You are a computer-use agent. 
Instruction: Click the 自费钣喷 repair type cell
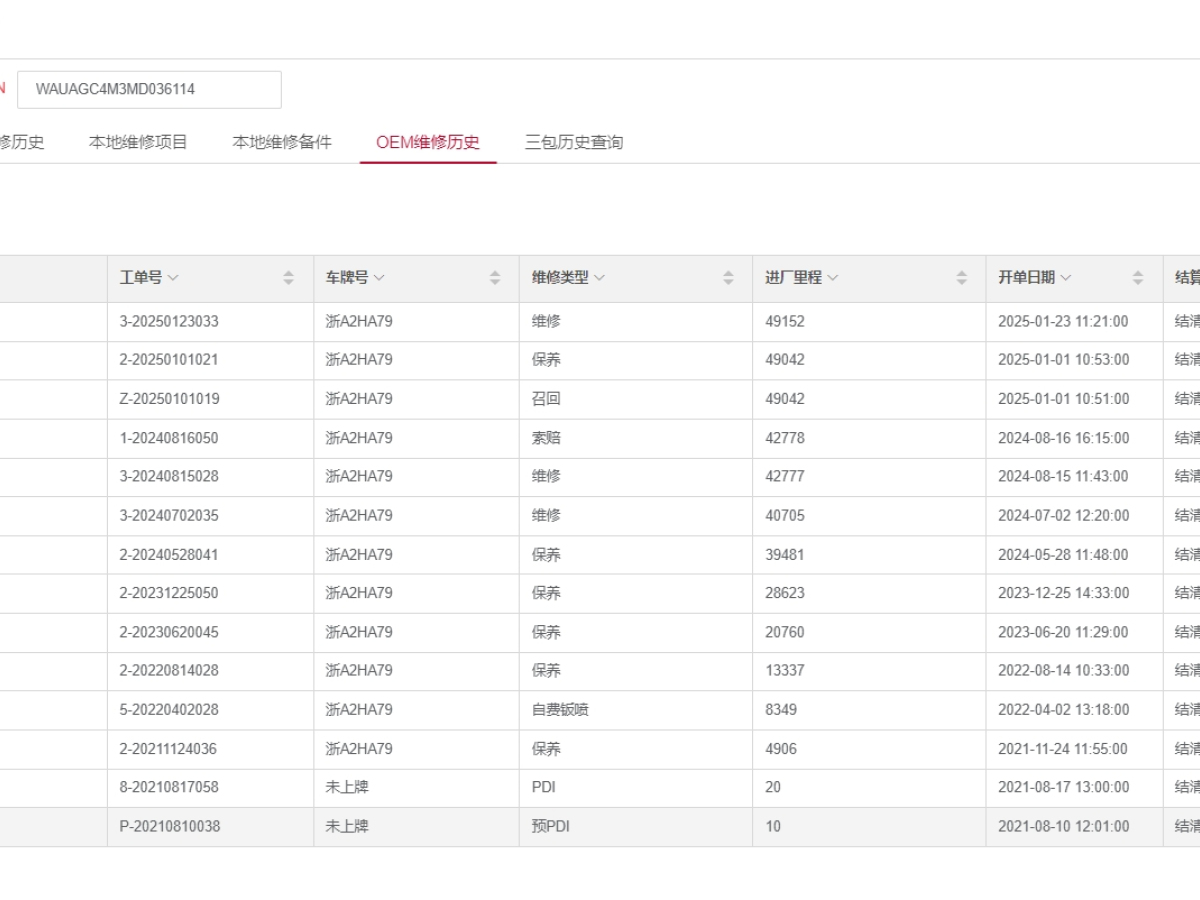(x=560, y=709)
